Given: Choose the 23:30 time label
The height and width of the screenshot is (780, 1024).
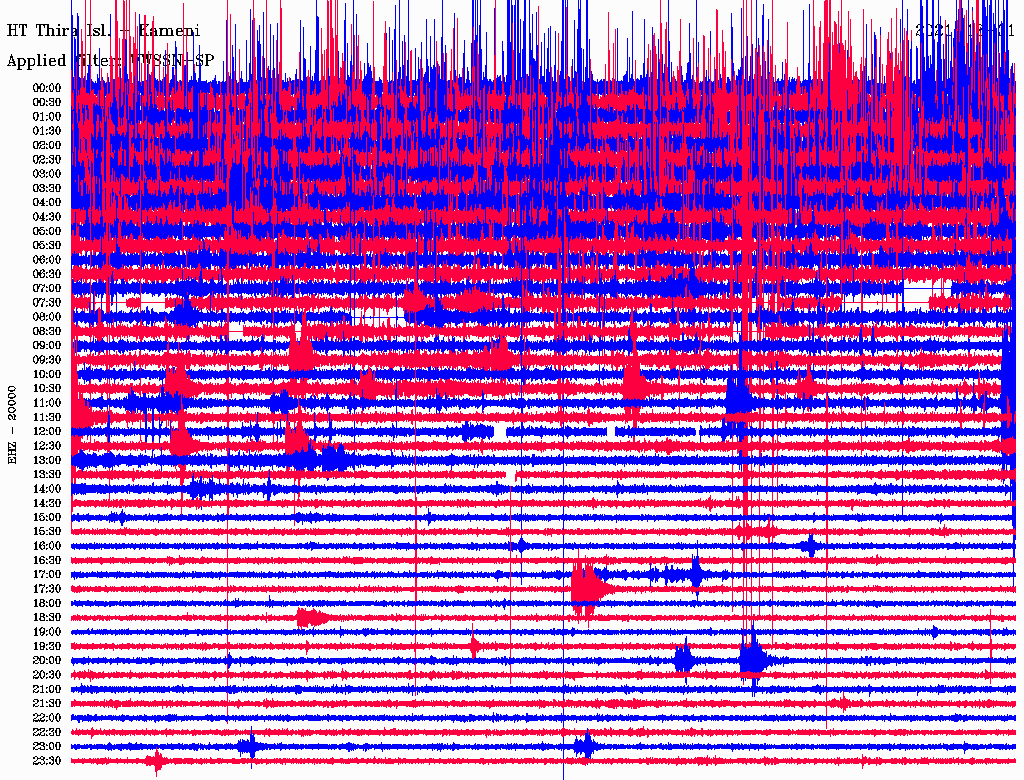Looking at the screenshot, I should coord(47,761).
